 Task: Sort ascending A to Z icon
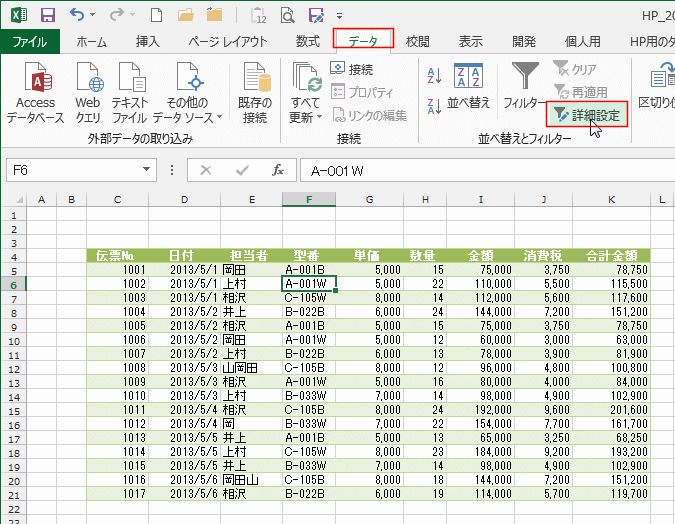434,76
